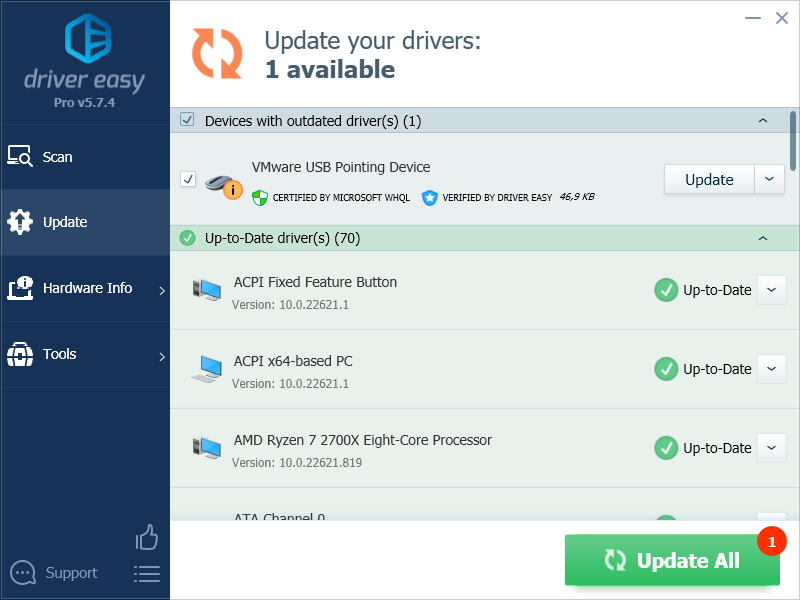This screenshot has width=800, height=600.
Task: Click the CERTIFIED BY MICROSOFT WHQL label
Action: (x=341, y=197)
